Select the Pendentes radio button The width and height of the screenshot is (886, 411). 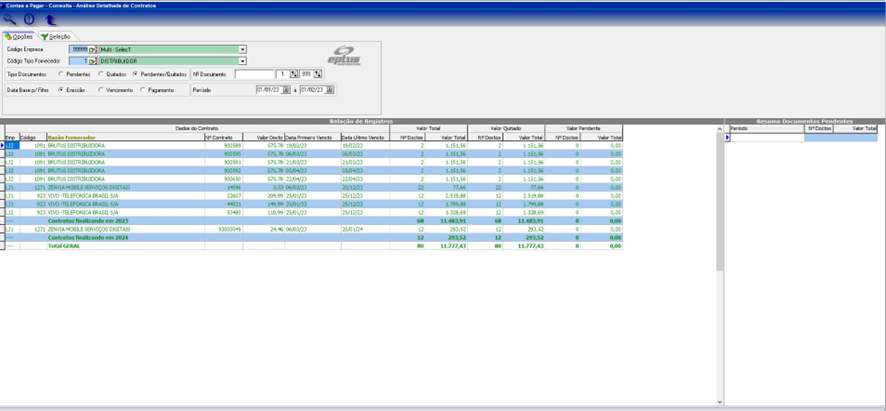(62, 74)
